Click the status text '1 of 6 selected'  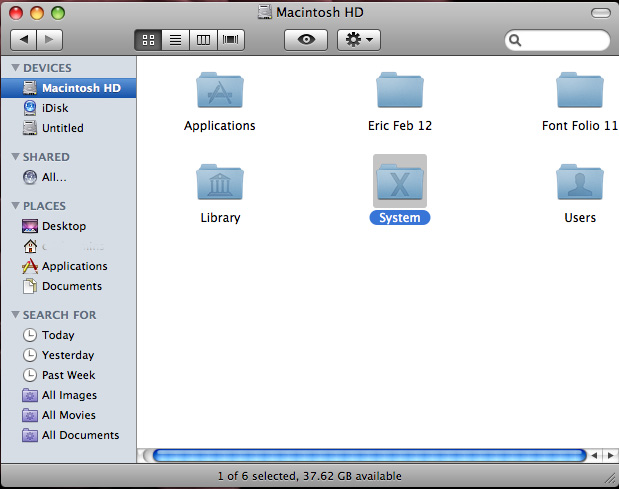257,476
